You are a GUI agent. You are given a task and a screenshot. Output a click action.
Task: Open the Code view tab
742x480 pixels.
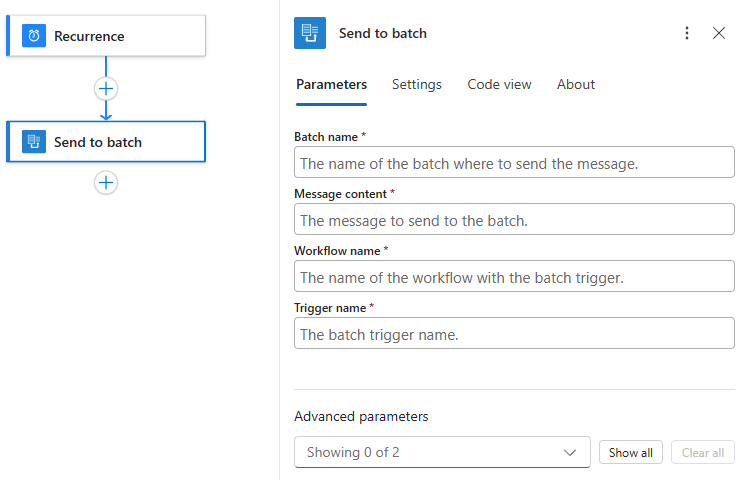[499, 84]
